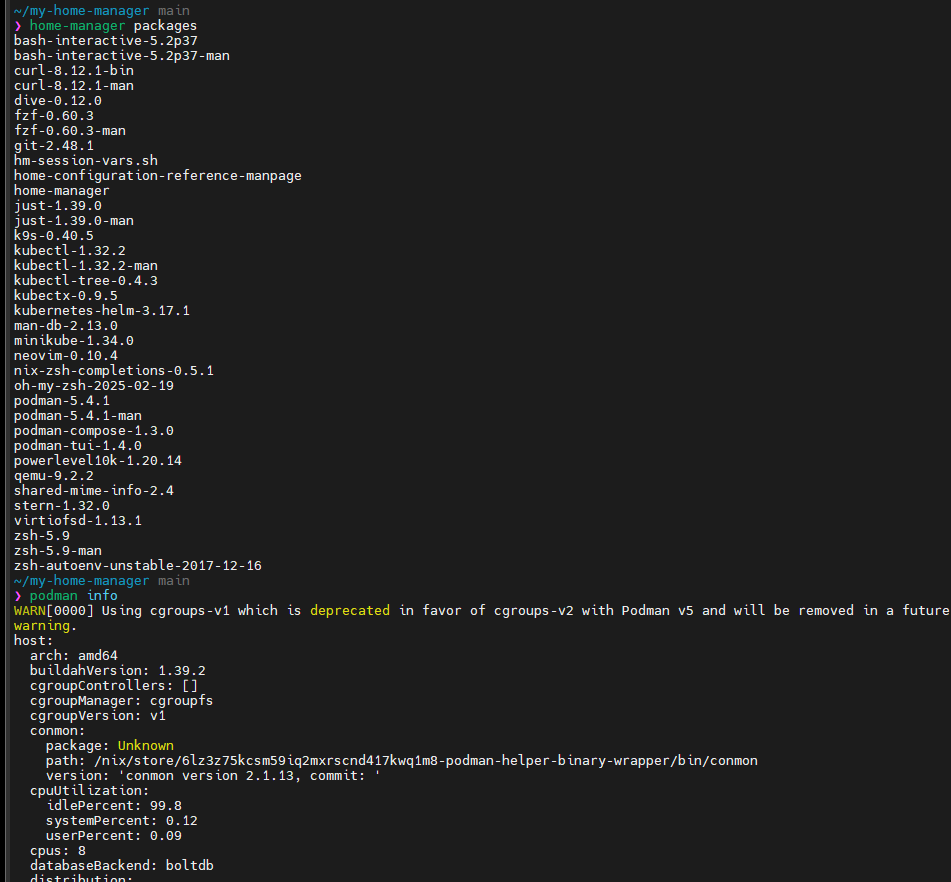This screenshot has height=882, width=951.
Task: Click the home-configuration-reference-manpage line
Action: pos(158,176)
